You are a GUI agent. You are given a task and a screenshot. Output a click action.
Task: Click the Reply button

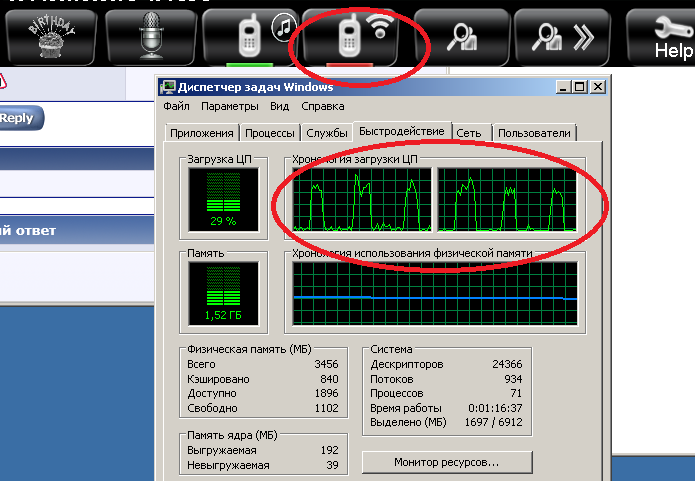click(17, 118)
